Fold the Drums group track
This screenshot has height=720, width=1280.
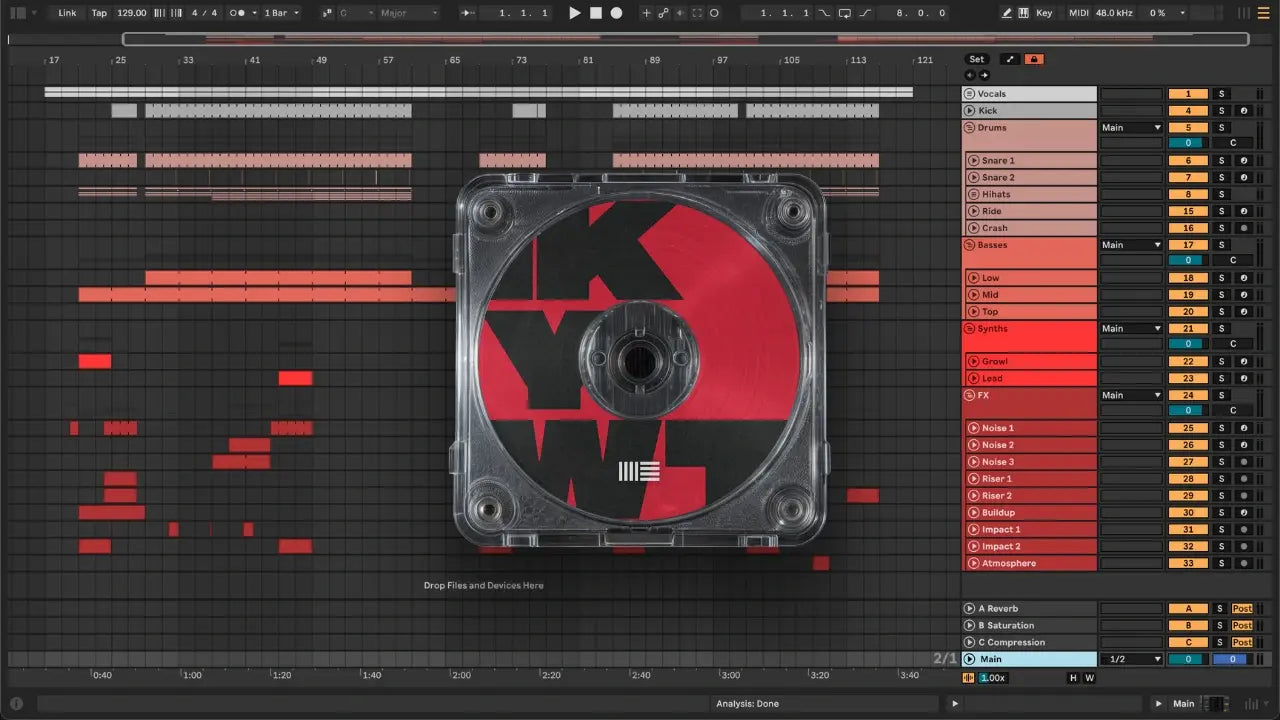(x=969, y=128)
